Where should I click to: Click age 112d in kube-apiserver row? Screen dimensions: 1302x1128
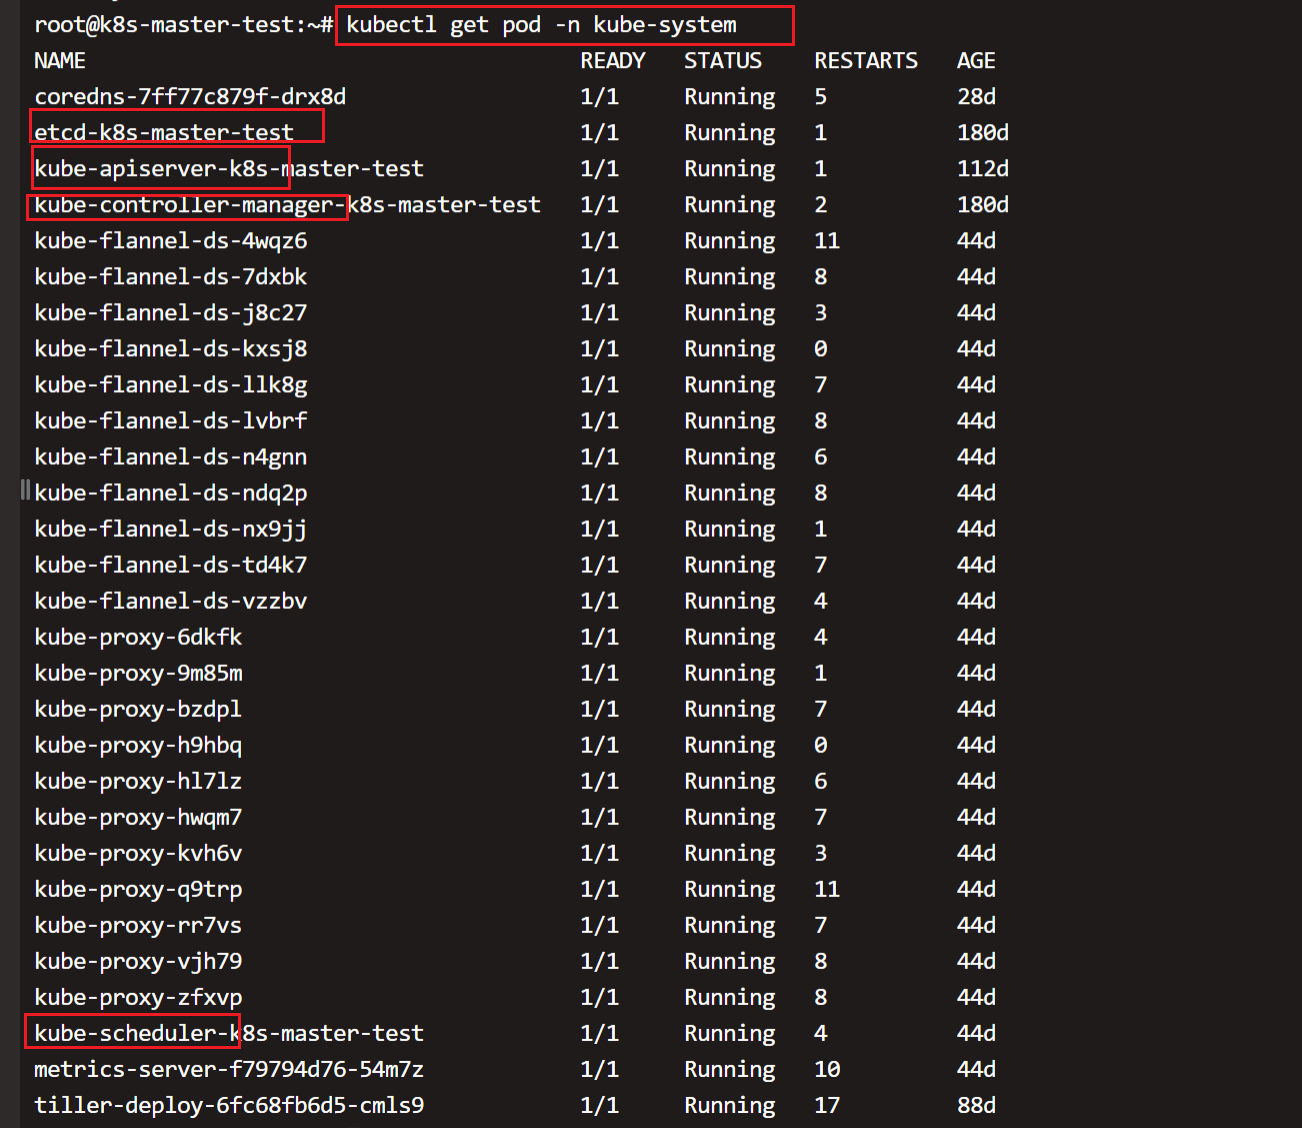983,169
